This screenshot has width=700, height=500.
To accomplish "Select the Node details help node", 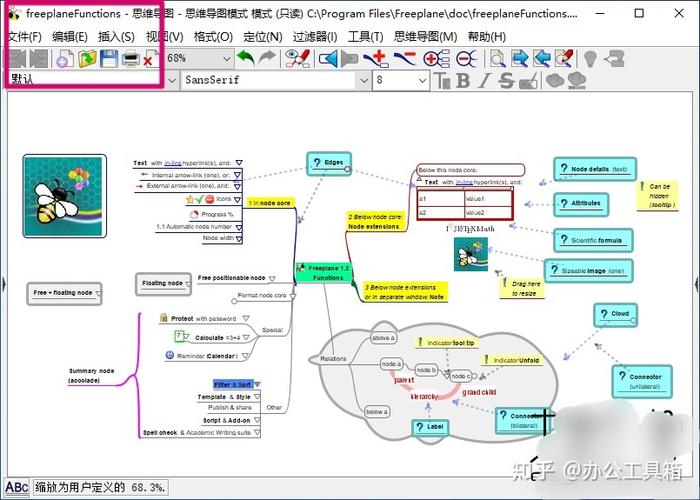I will point(595,169).
